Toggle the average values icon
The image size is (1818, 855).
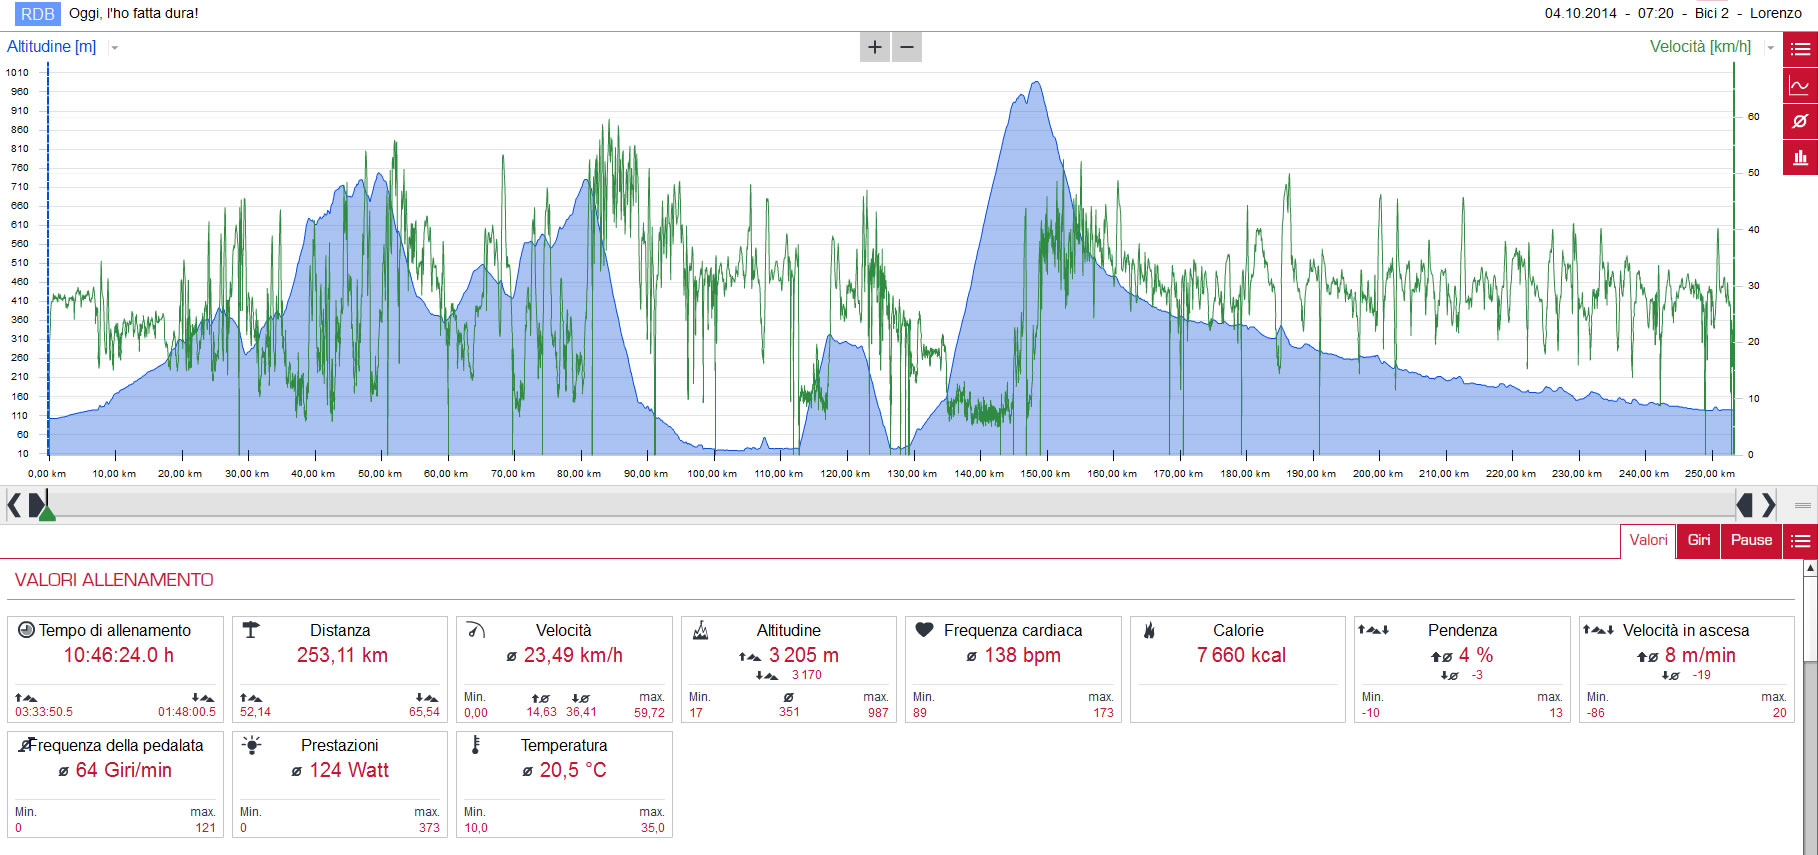coord(1800,121)
